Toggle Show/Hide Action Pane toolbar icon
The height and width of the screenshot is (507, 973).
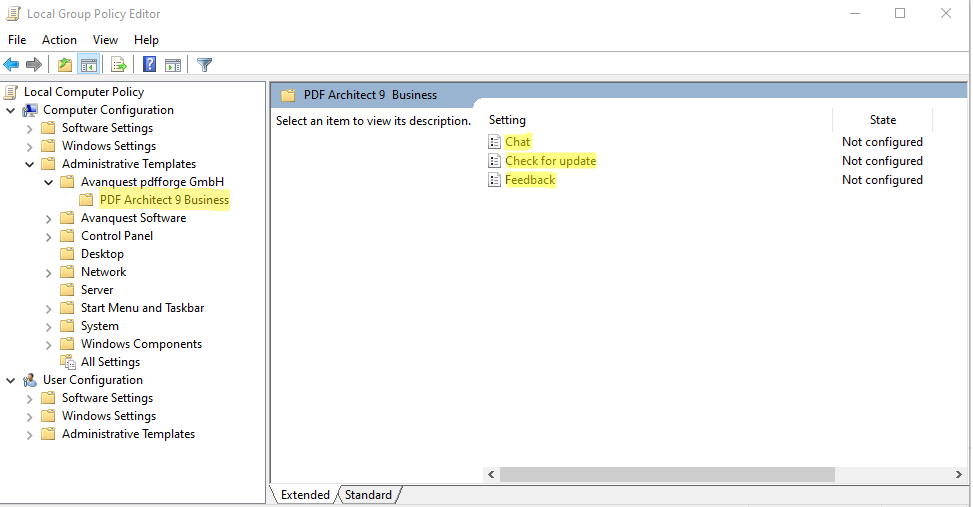tap(173, 65)
